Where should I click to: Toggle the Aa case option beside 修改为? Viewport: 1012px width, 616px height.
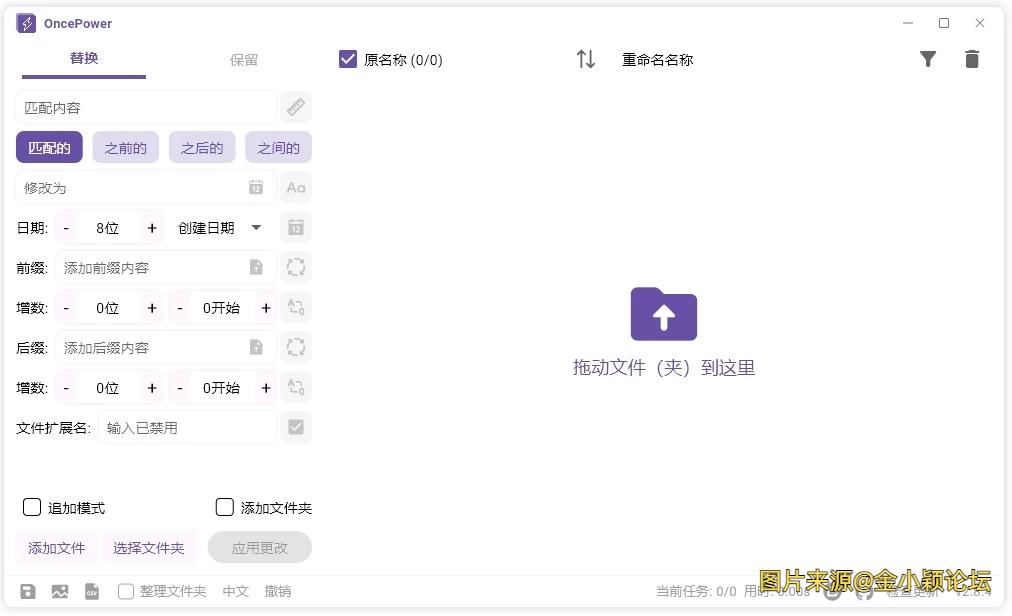point(295,187)
